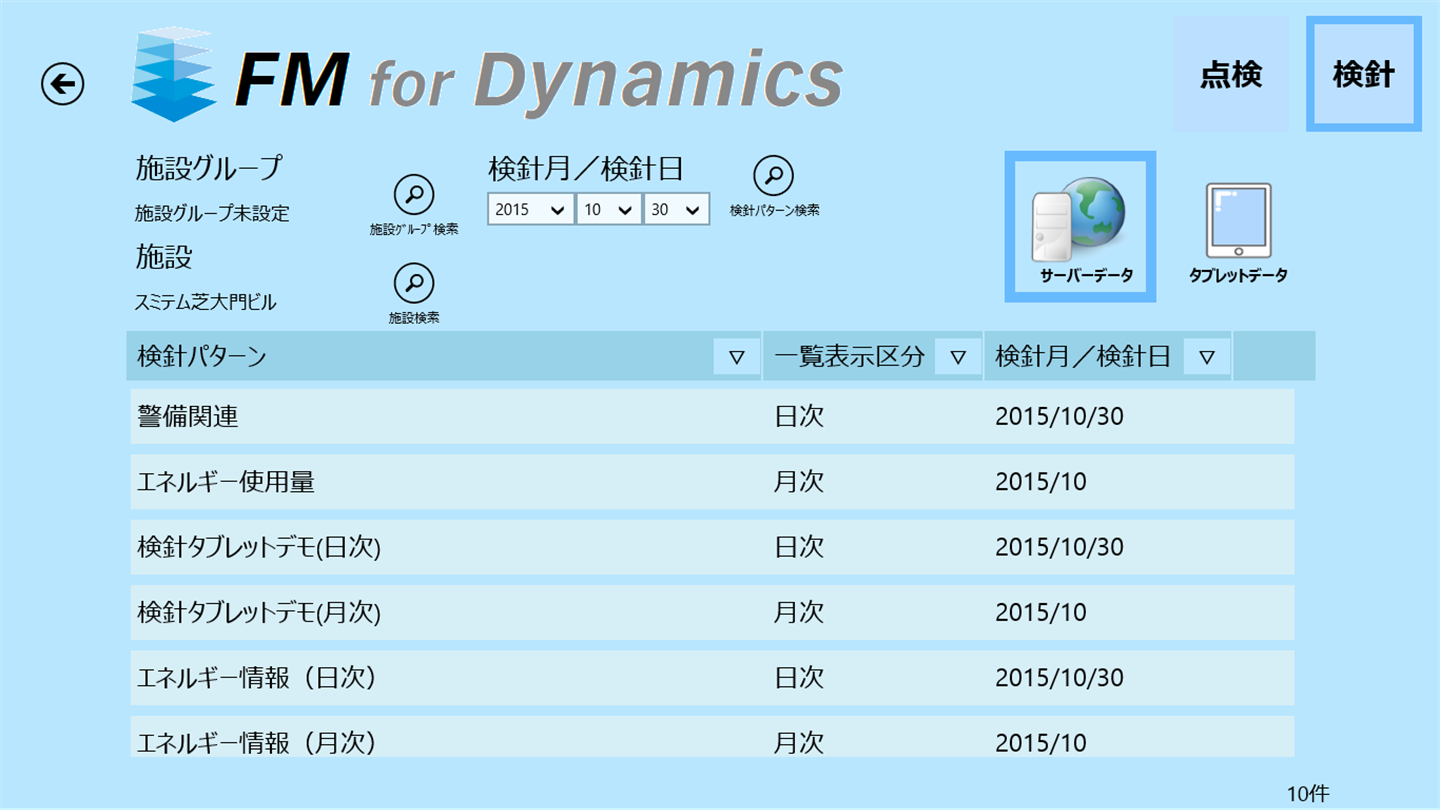Click 日次 cell in エネルギー情報(日次) row
Screen dimensions: 1440x810
(x=799, y=678)
